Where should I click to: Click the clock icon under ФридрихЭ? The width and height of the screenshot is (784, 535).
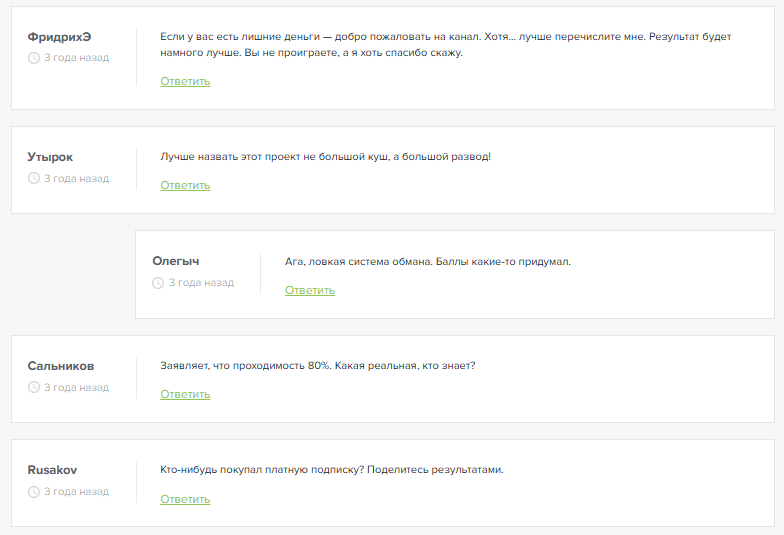pyautogui.click(x=34, y=58)
